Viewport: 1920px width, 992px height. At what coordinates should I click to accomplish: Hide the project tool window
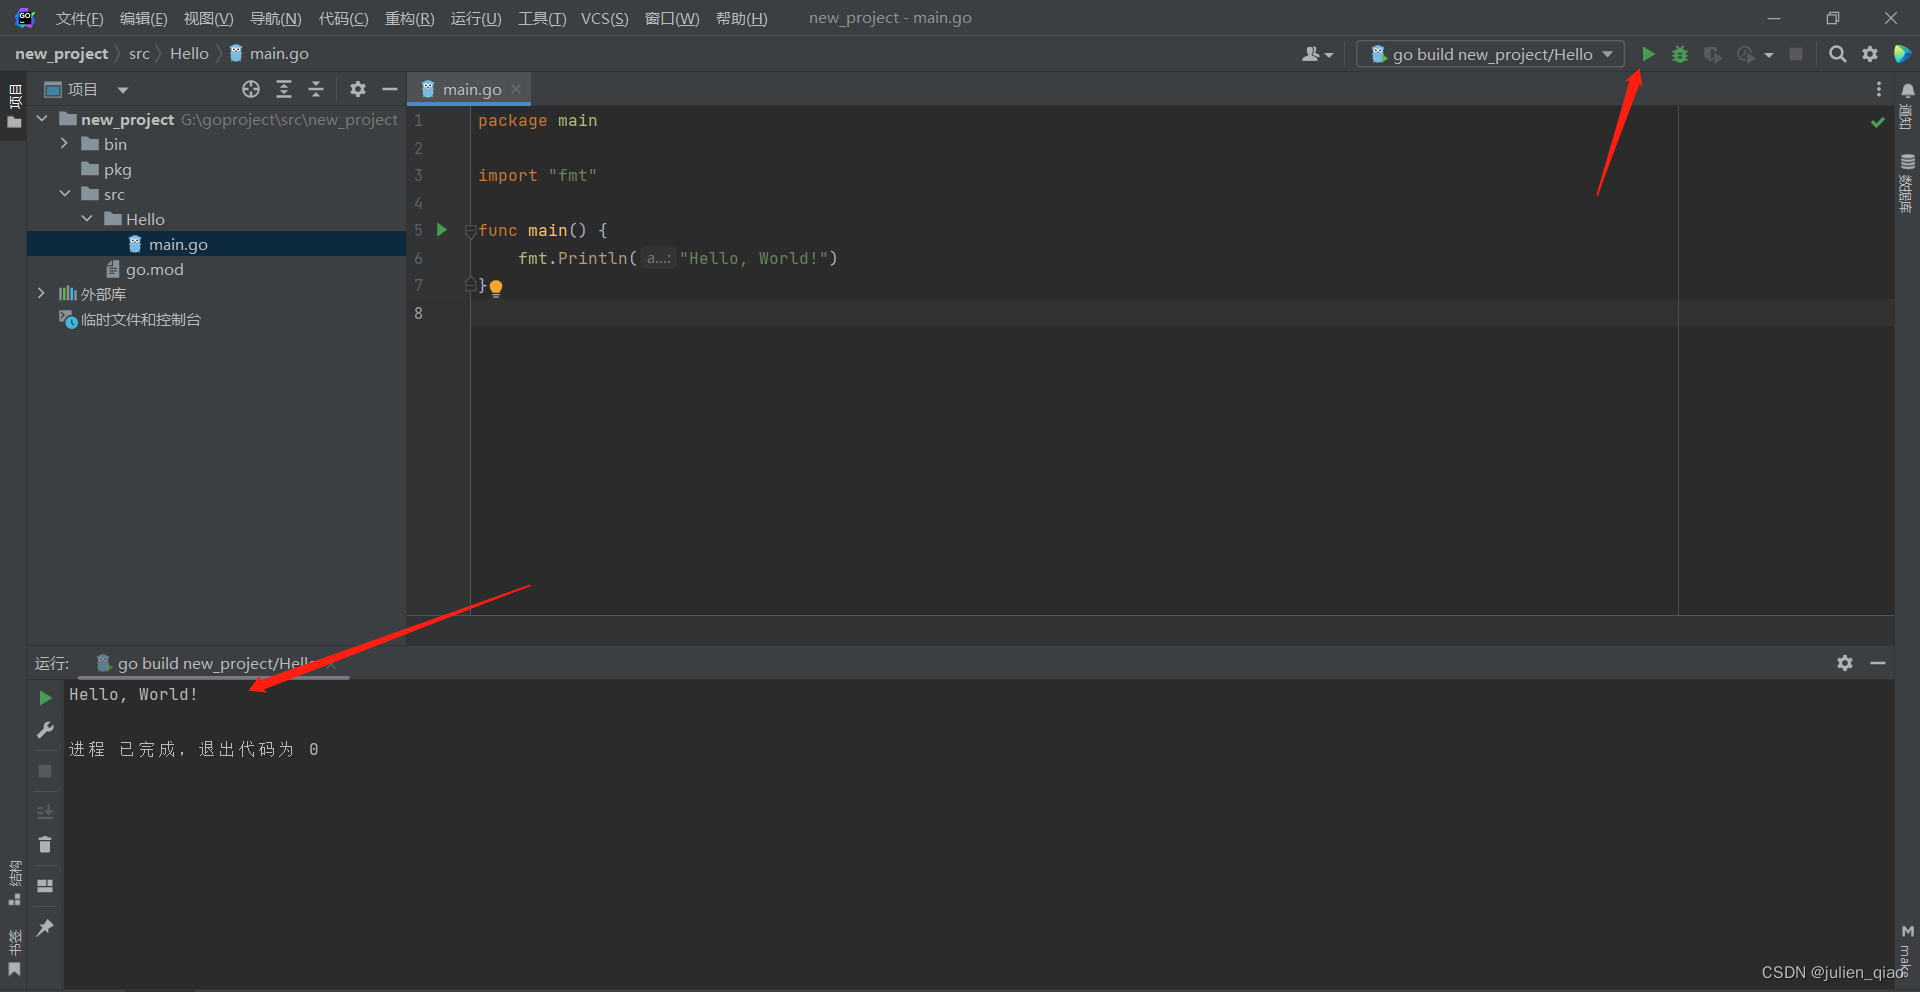point(390,89)
